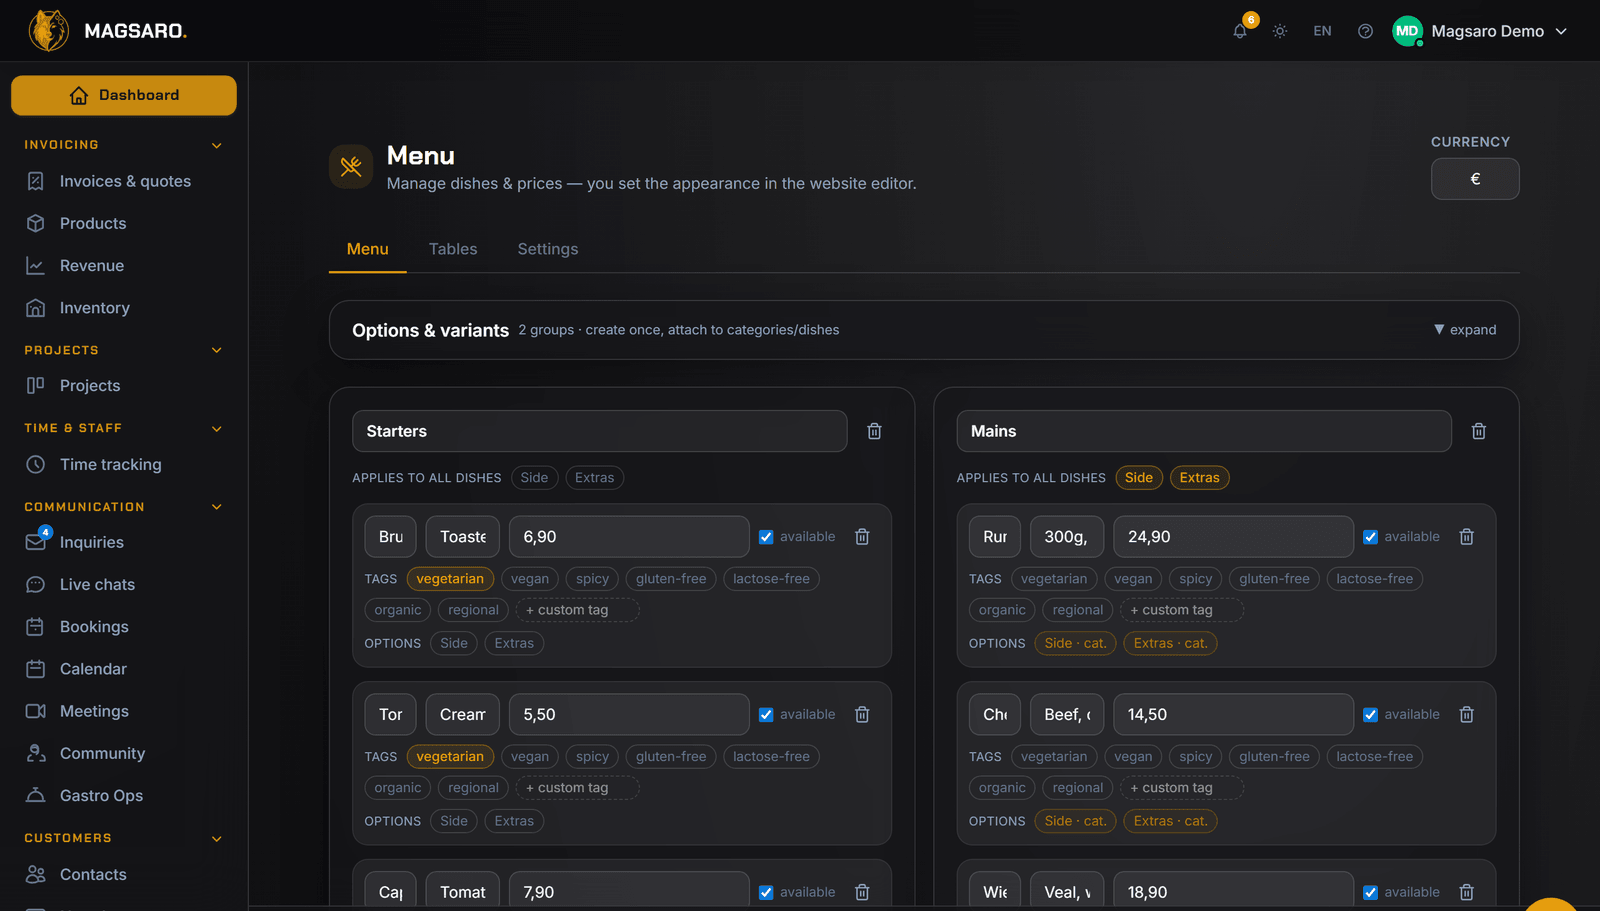This screenshot has height=911, width=1600.
Task: Toggle Extras option under Mains applies-to-all
Action: click(x=1199, y=478)
